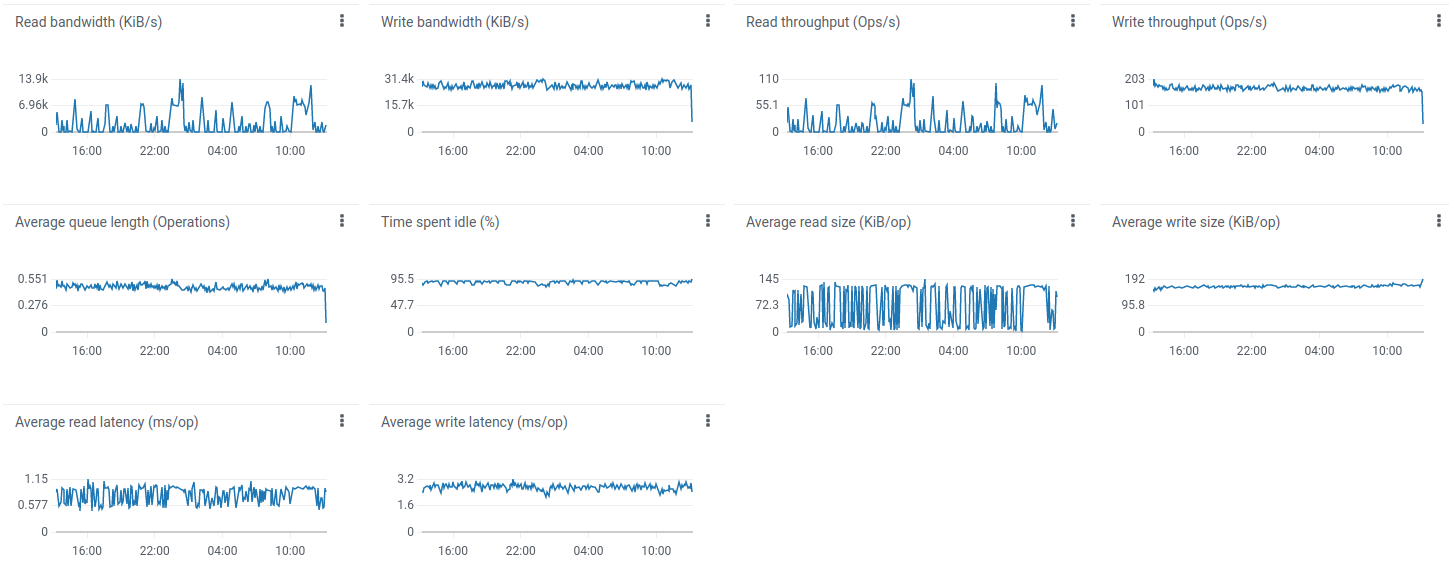Image resolution: width=1449 pixels, height=575 pixels.
Task: Click the Time spent idle (%) title
Action: (440, 222)
